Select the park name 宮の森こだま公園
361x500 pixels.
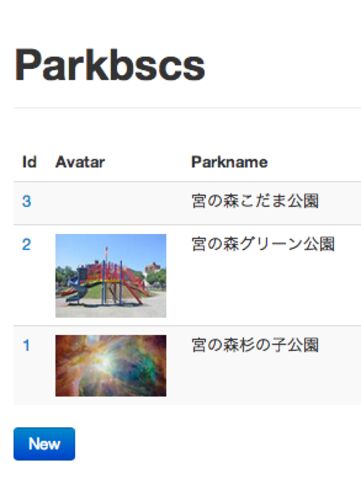(x=255, y=201)
